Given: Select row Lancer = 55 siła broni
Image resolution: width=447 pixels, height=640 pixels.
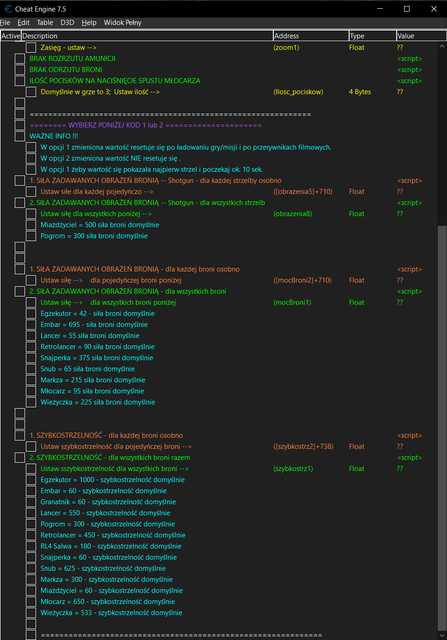Looking at the screenshot, I should tap(90, 336).
